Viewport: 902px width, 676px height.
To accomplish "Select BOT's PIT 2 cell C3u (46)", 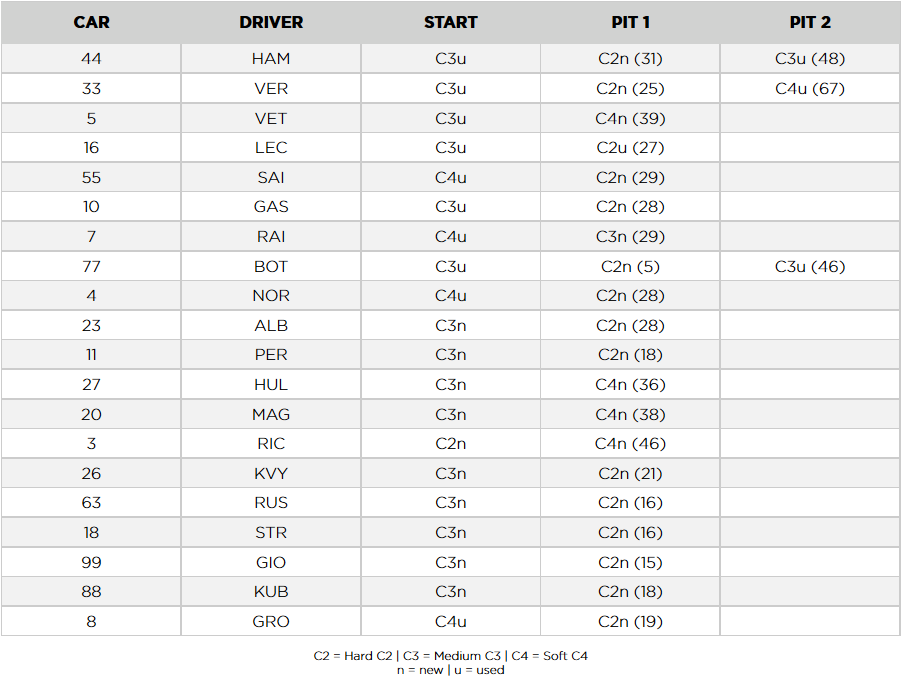I will click(x=810, y=267).
